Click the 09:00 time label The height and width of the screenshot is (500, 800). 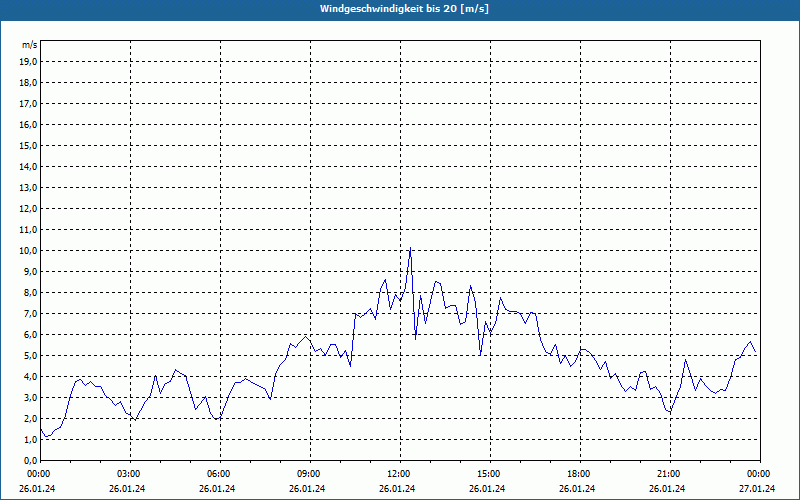click(310, 474)
